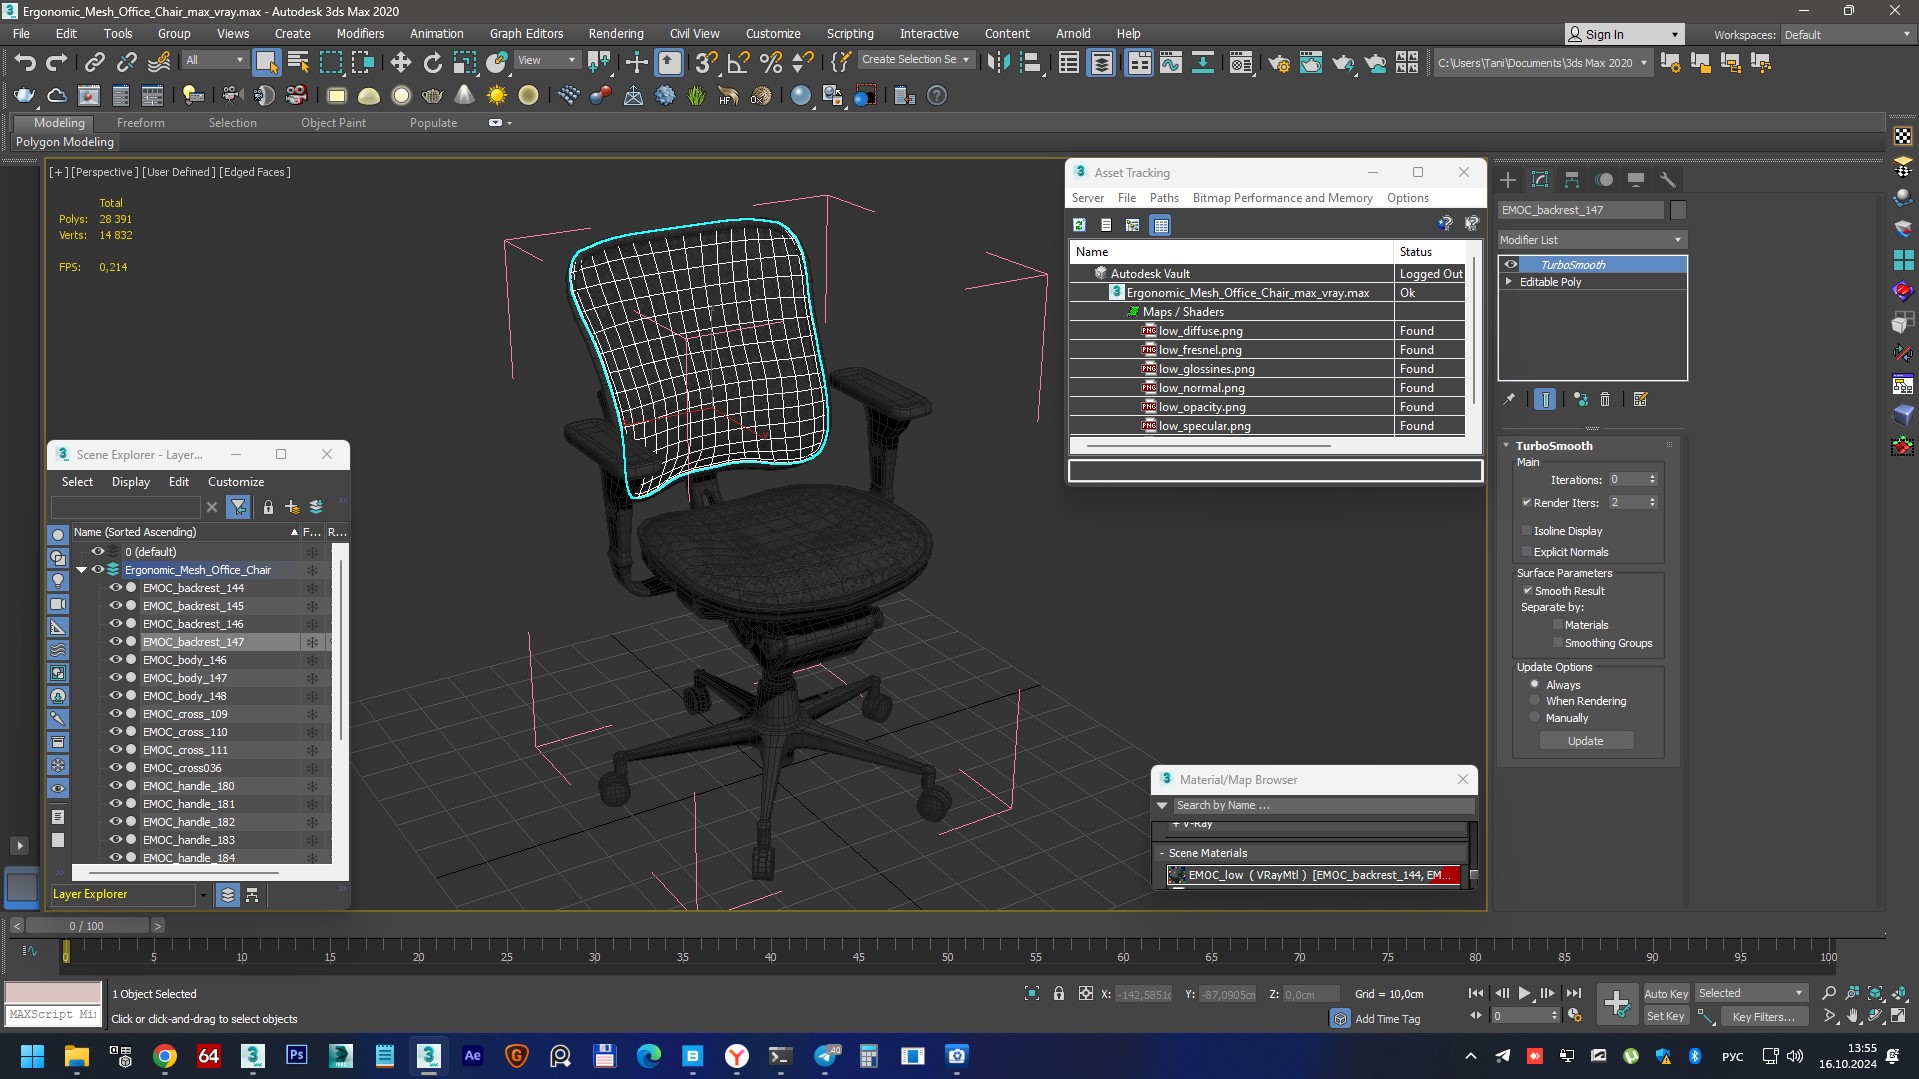The width and height of the screenshot is (1919, 1079).
Task: Select the Select and Rotate tool
Action: tap(432, 62)
